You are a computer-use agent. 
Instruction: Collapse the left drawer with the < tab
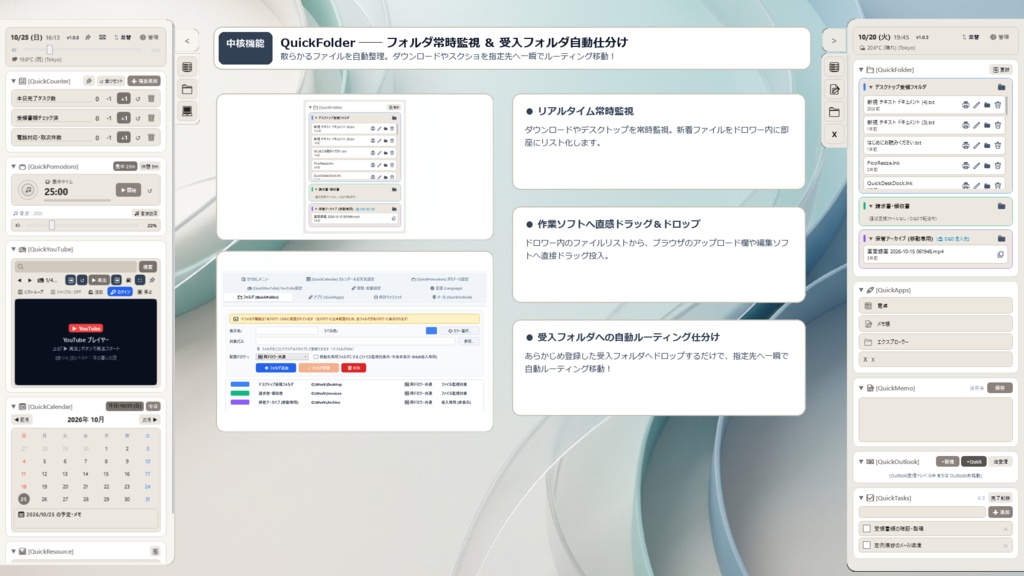pos(187,41)
